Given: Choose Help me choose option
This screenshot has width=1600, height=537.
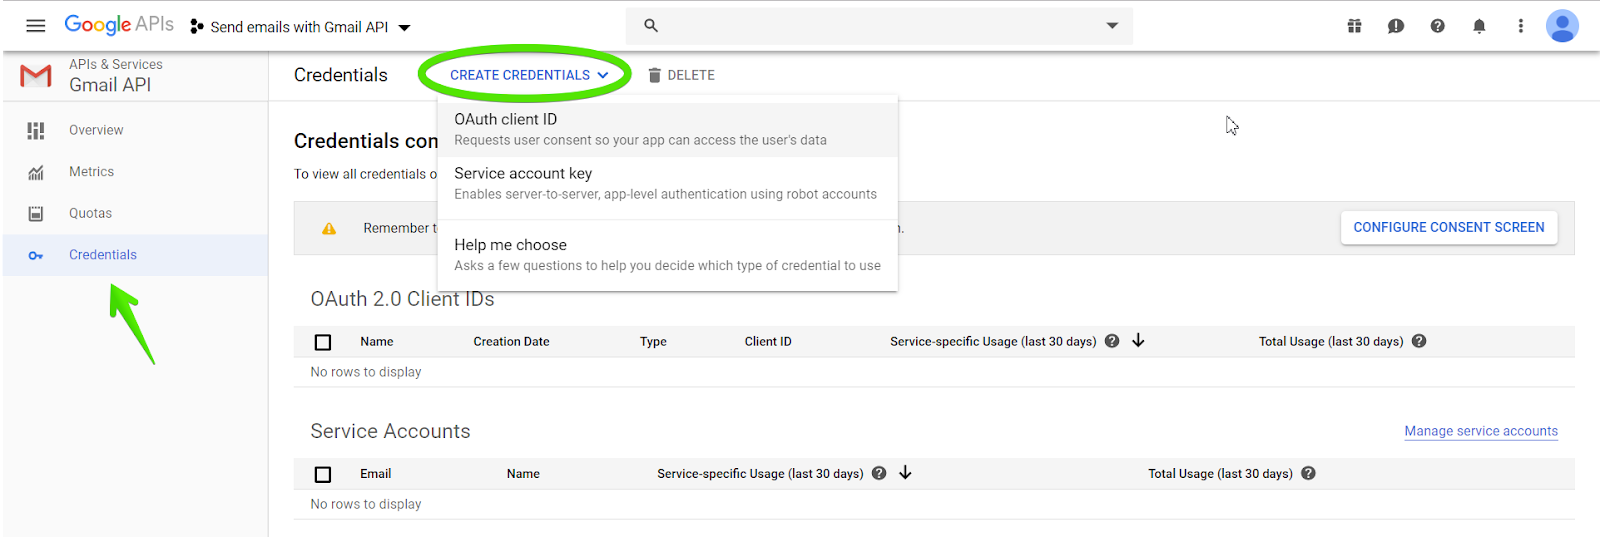Looking at the screenshot, I should pos(668,255).
